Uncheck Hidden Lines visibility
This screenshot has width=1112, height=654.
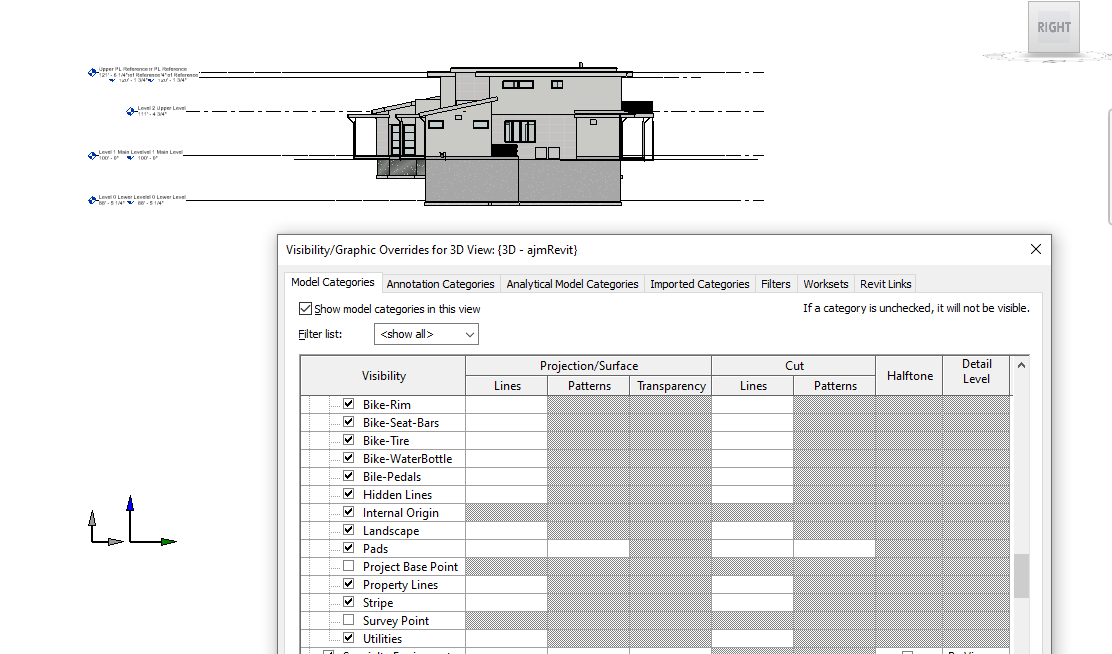click(348, 494)
